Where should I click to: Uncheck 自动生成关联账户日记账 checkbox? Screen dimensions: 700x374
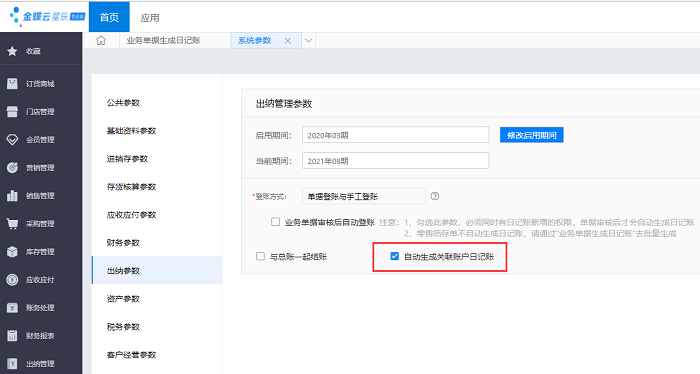[395, 256]
